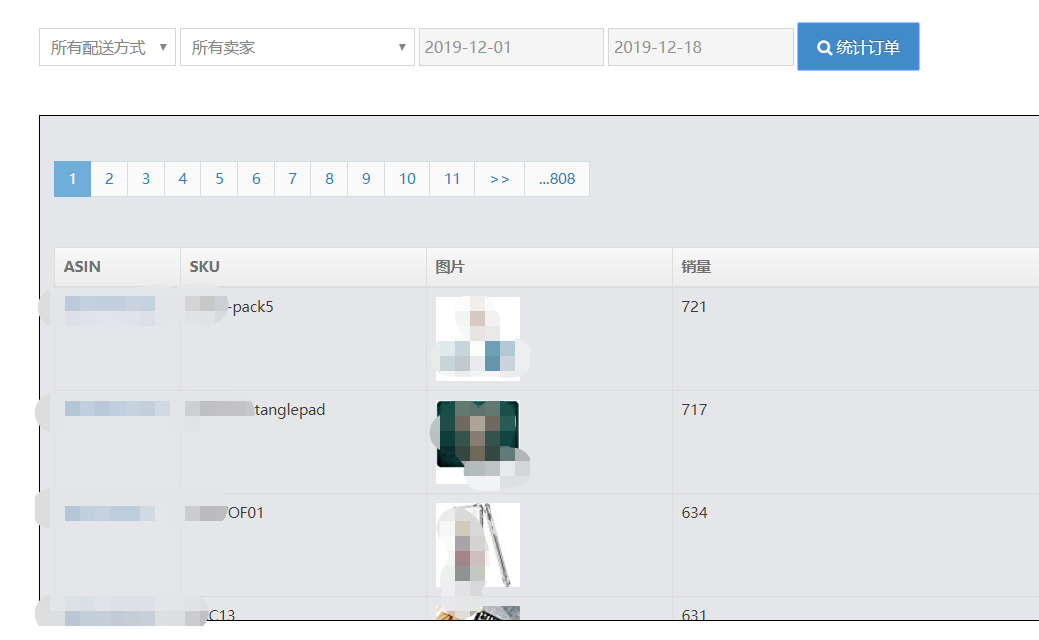Click the 统计订单 search button

(858, 47)
